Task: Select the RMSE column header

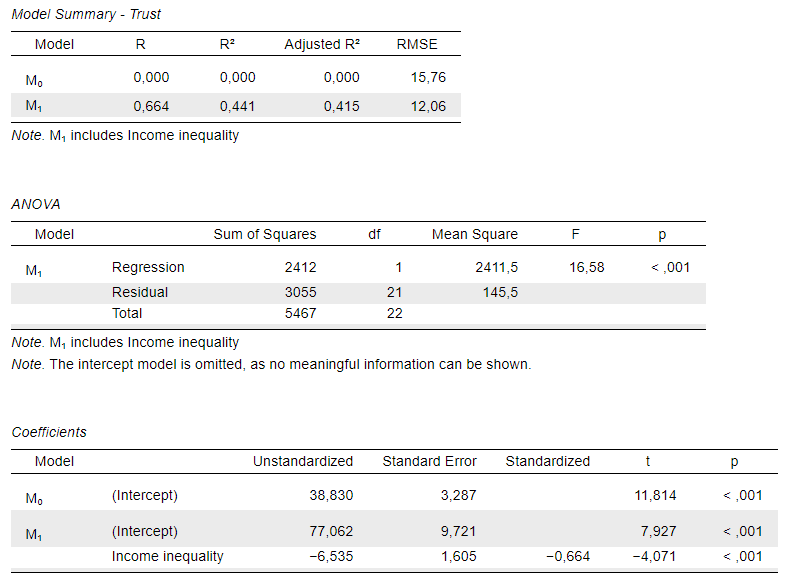Action: [417, 45]
